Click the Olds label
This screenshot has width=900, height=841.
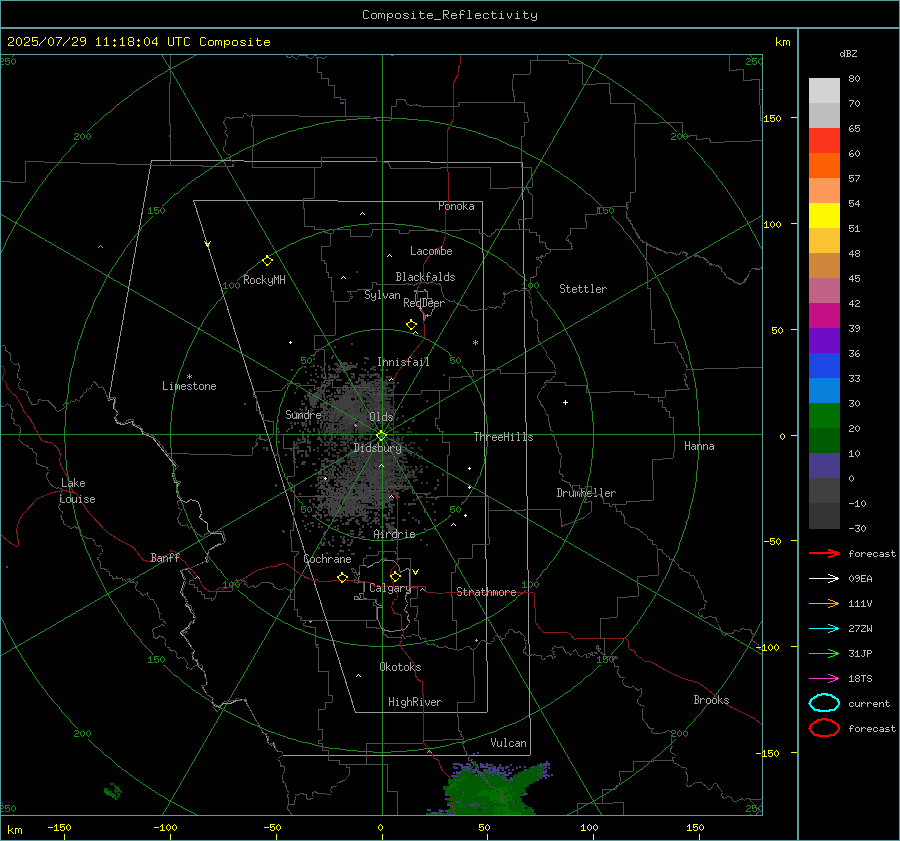point(381,417)
